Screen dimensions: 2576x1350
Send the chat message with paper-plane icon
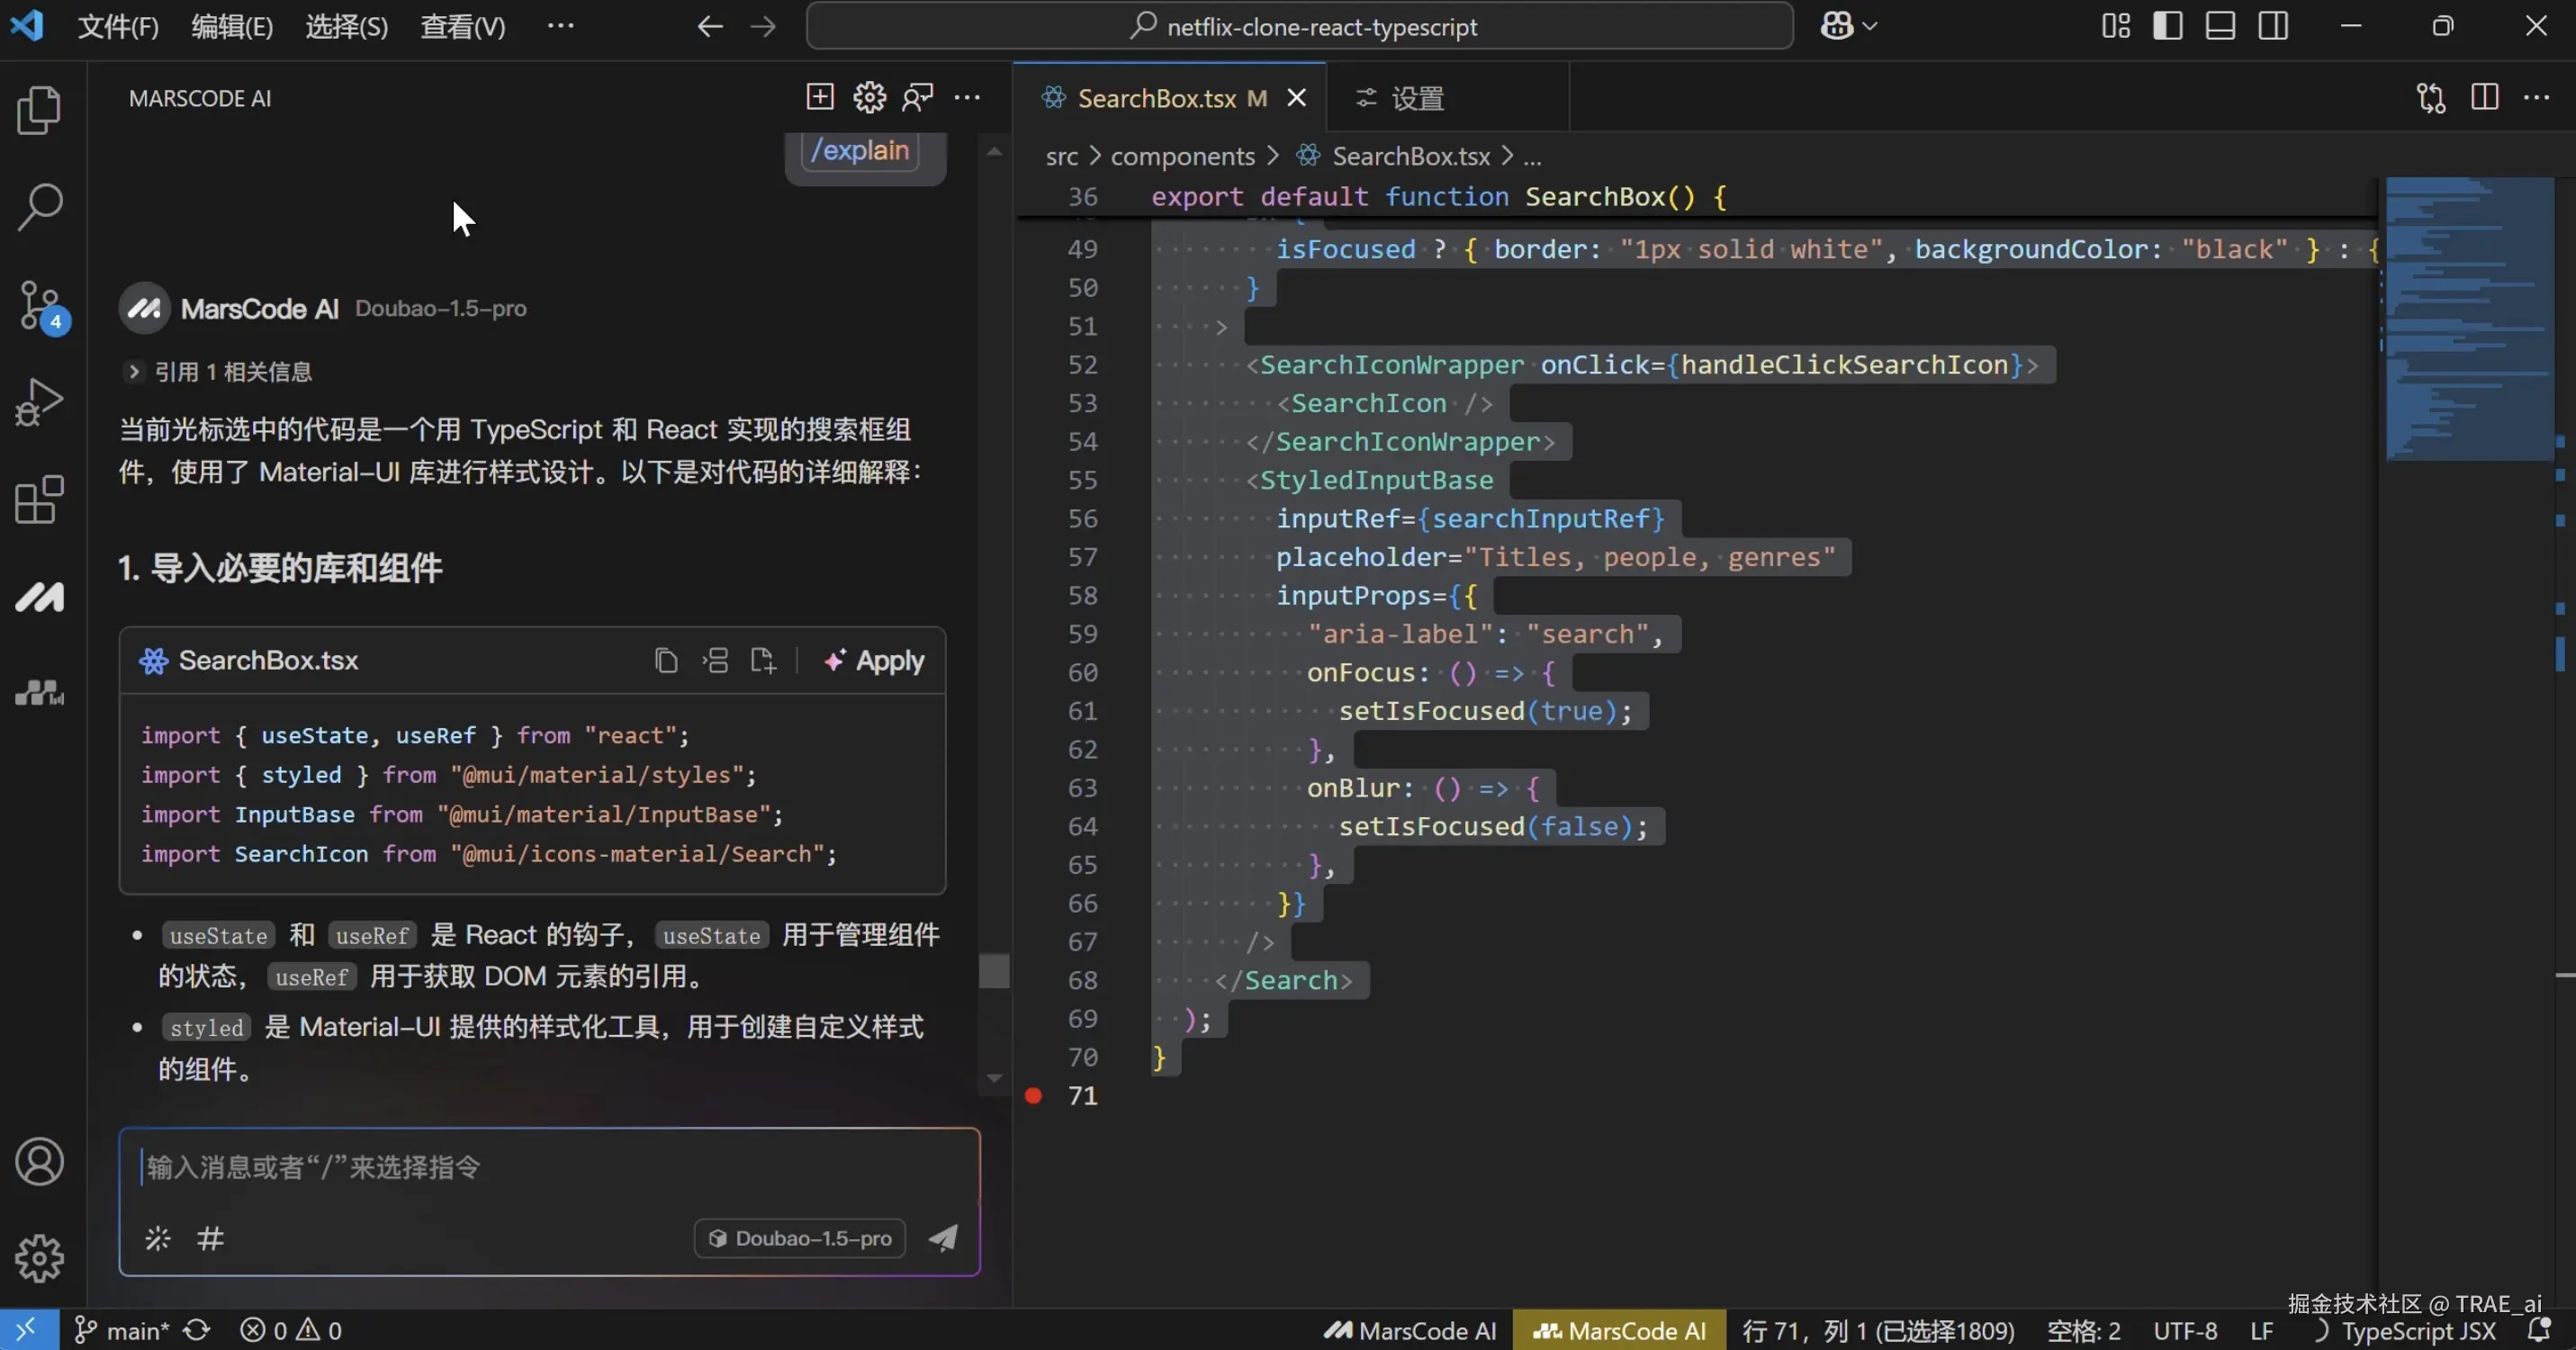click(x=943, y=1238)
